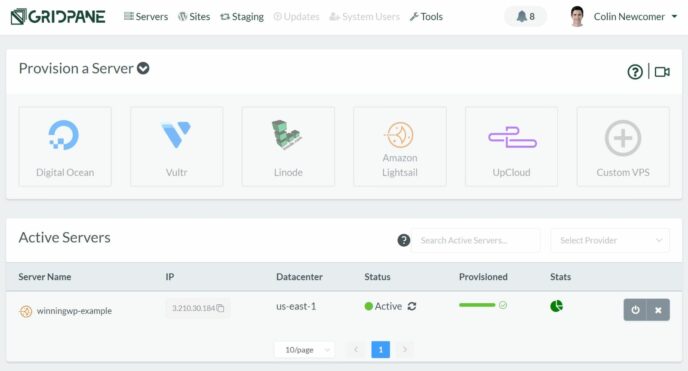Click Colin Newcomer profile avatar
The height and width of the screenshot is (371, 688).
tap(577, 17)
